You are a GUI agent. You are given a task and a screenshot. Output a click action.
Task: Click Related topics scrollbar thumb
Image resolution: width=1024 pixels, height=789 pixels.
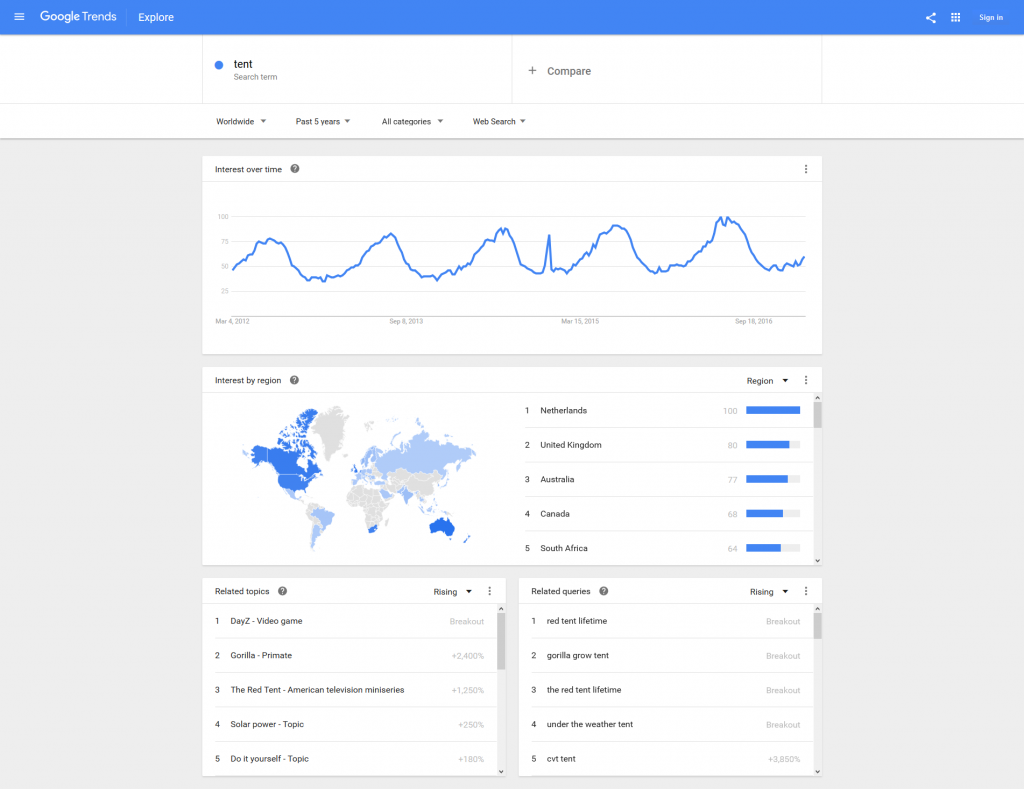[501, 642]
